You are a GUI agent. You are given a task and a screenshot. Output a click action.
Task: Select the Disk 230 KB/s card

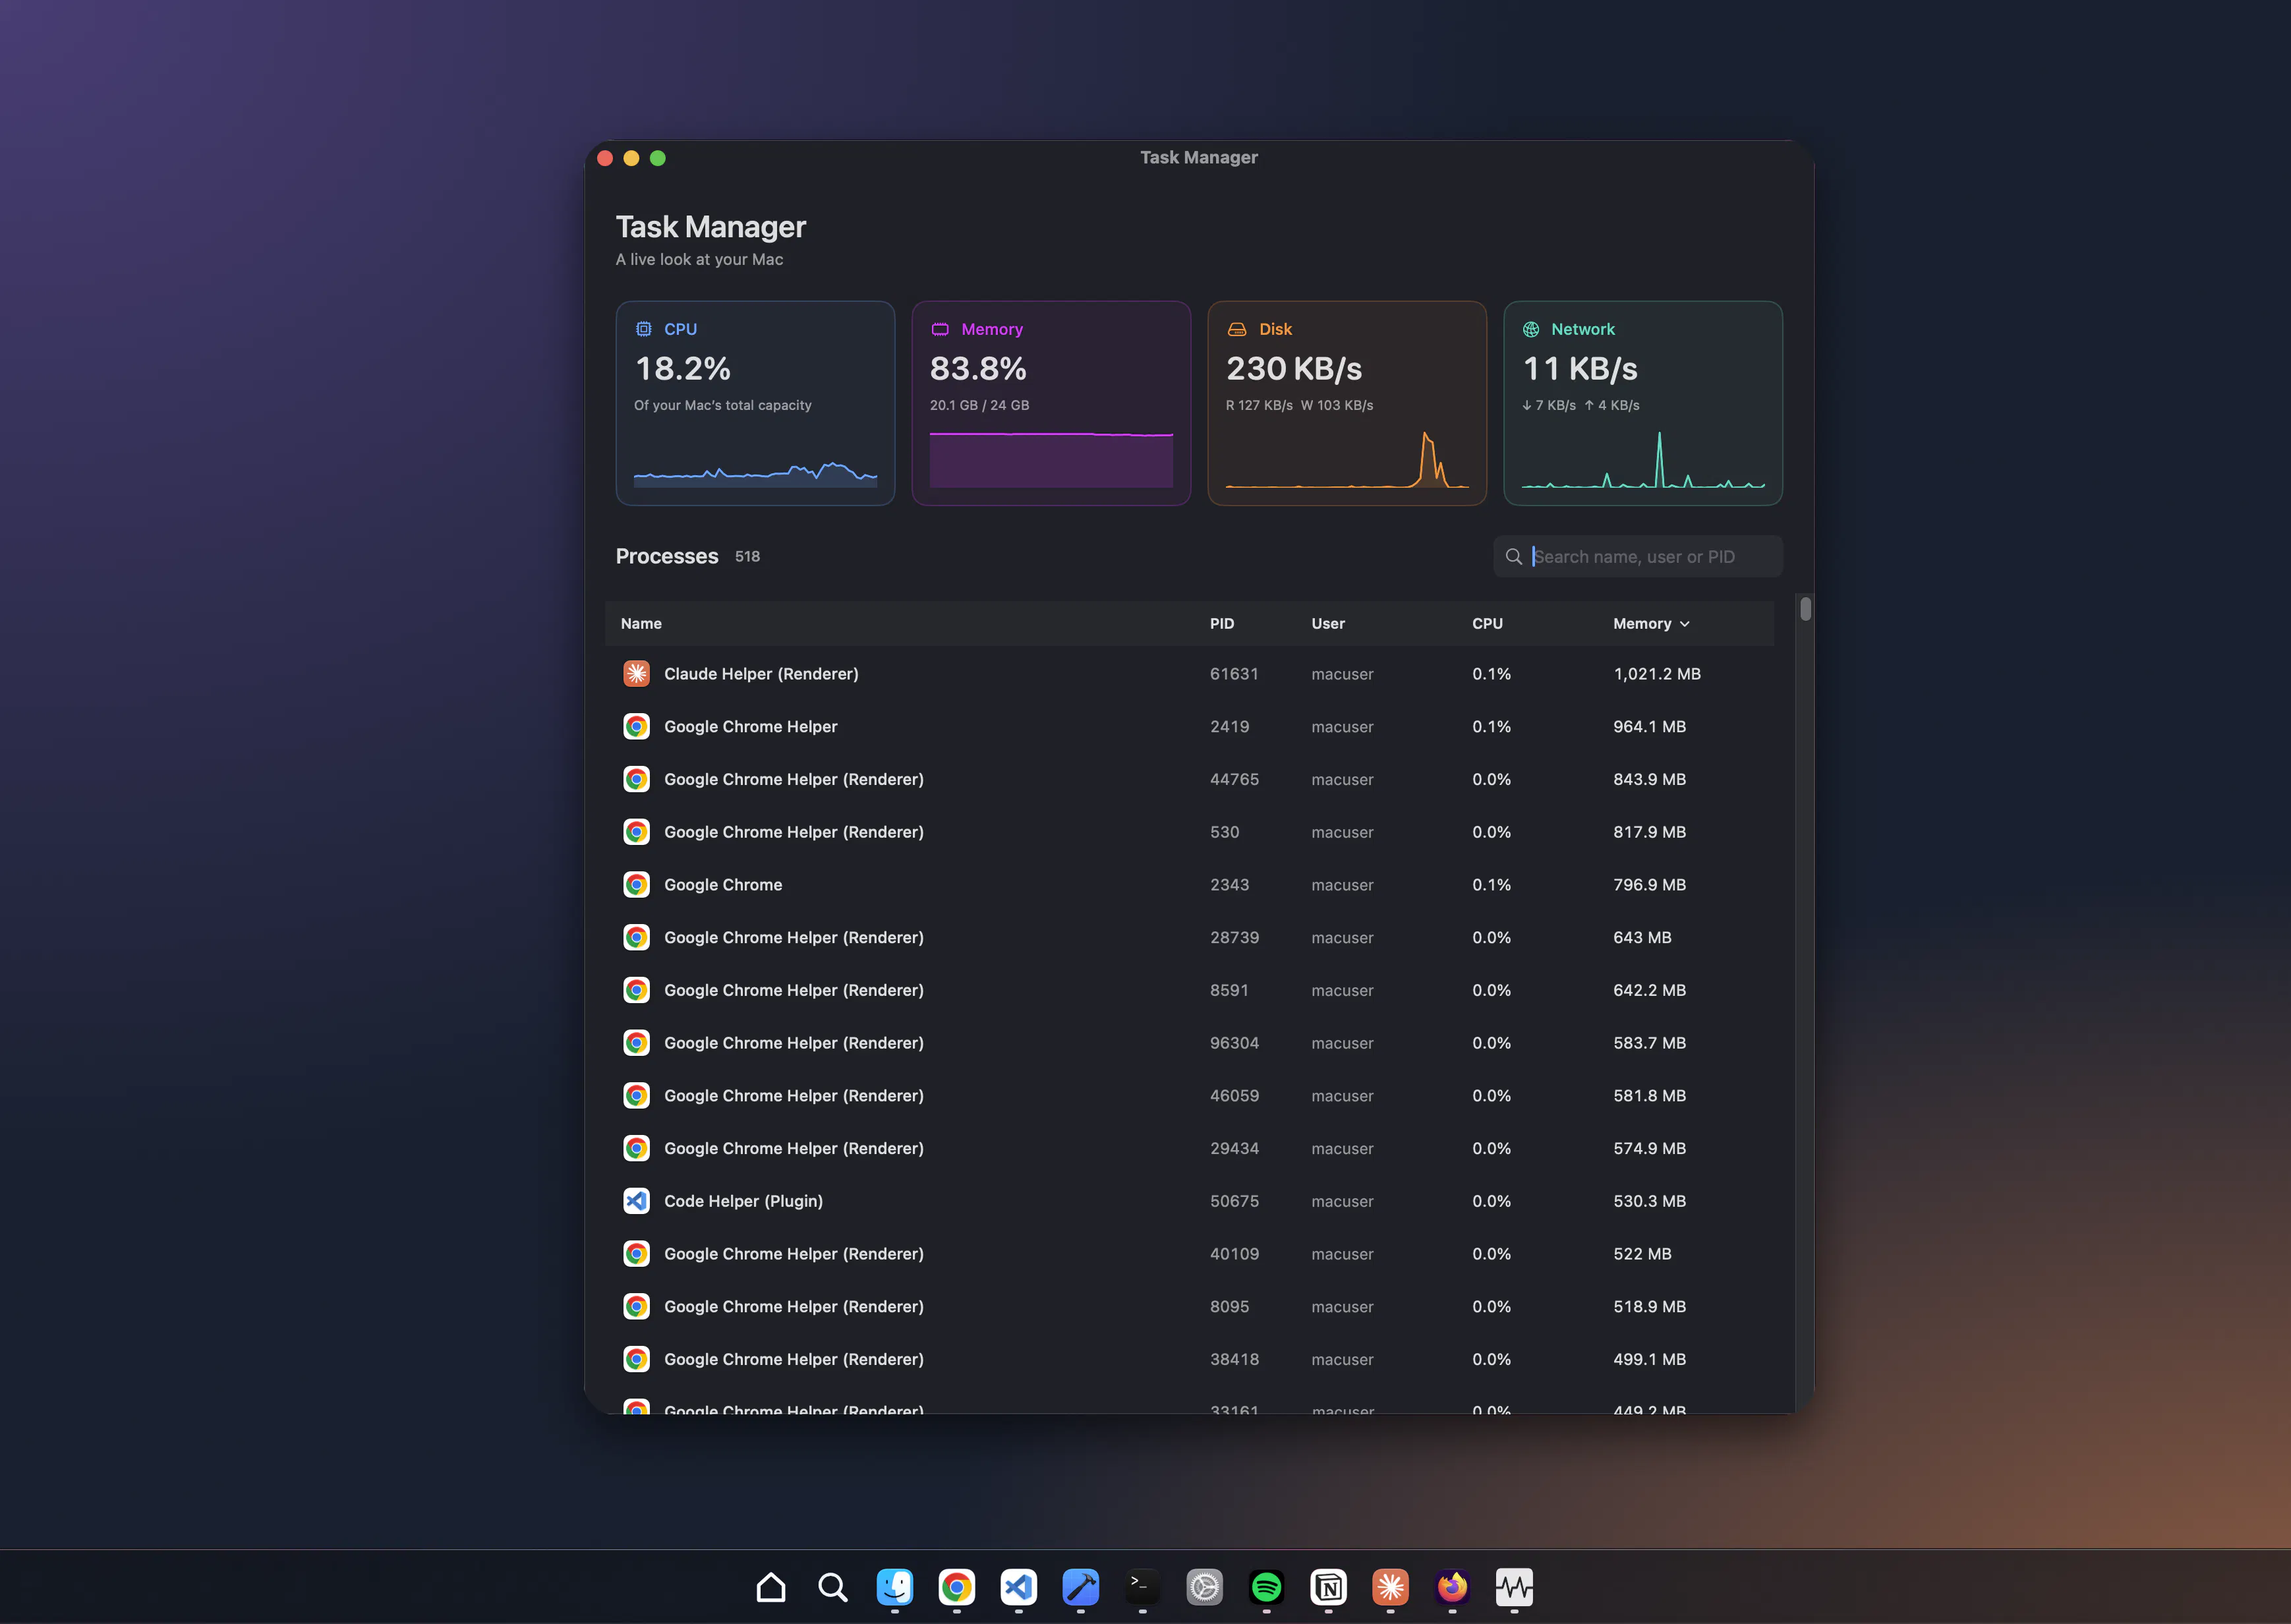1347,403
